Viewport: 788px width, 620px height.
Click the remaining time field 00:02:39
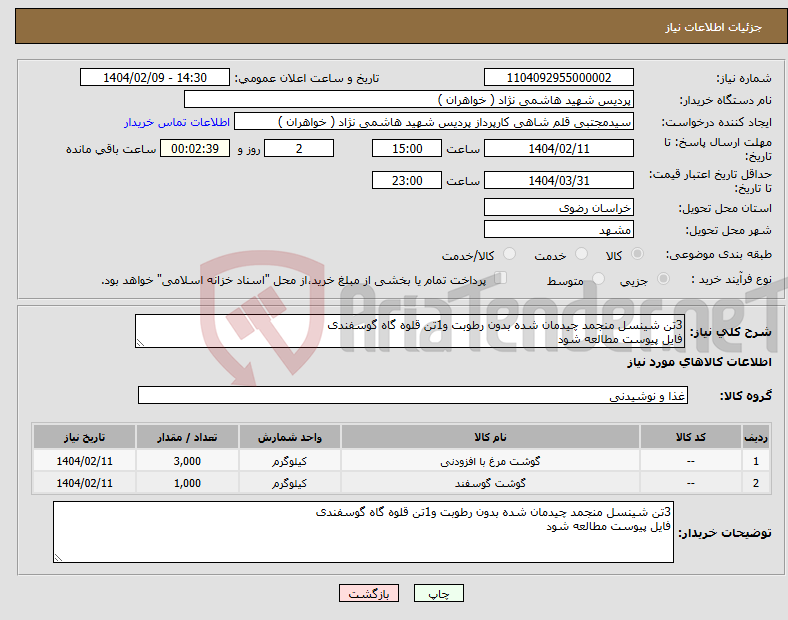[195, 148]
